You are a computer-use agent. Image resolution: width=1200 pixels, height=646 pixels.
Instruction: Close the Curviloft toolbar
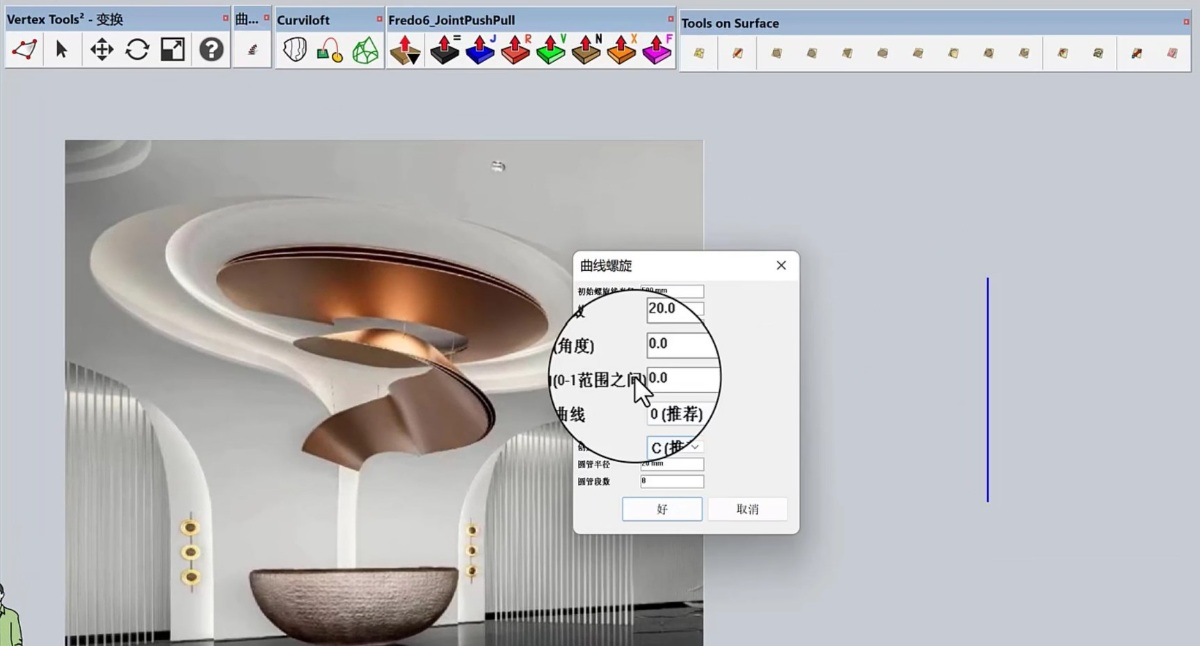point(379,19)
